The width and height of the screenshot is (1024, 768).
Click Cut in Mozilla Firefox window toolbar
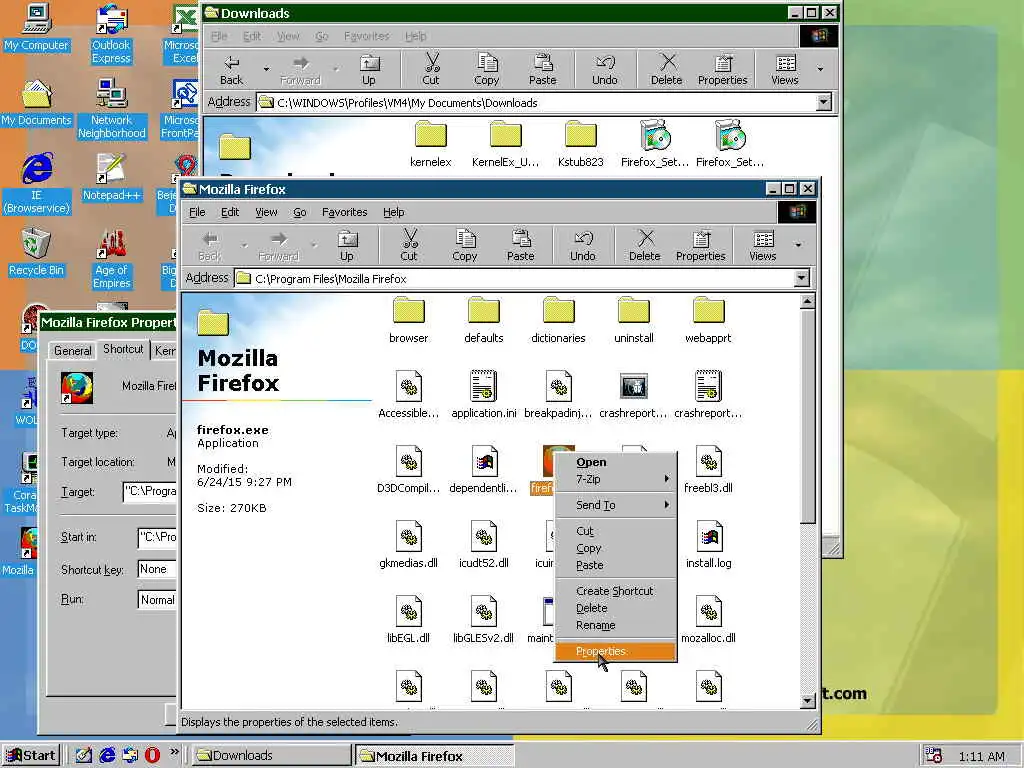409,245
